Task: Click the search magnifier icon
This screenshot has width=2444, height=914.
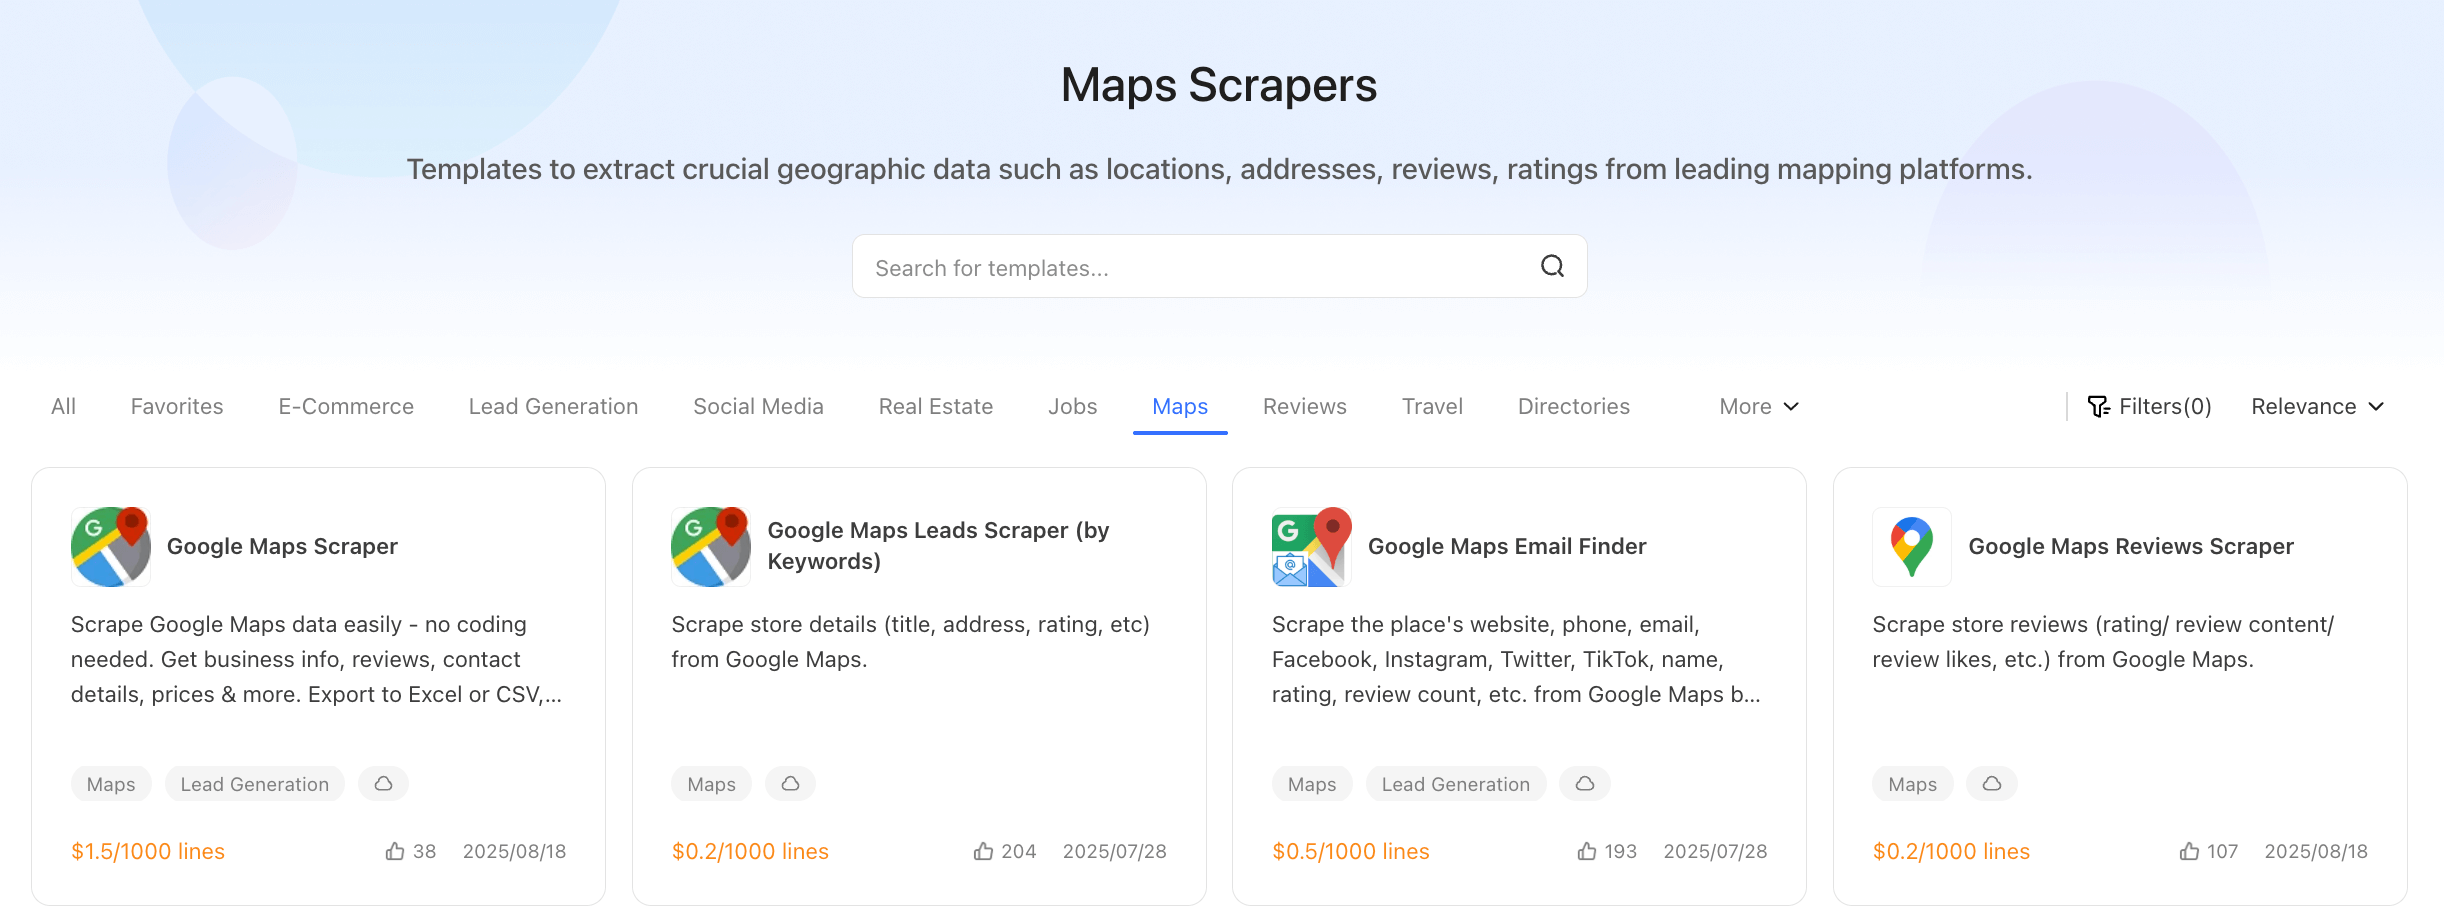Action: click(1551, 266)
